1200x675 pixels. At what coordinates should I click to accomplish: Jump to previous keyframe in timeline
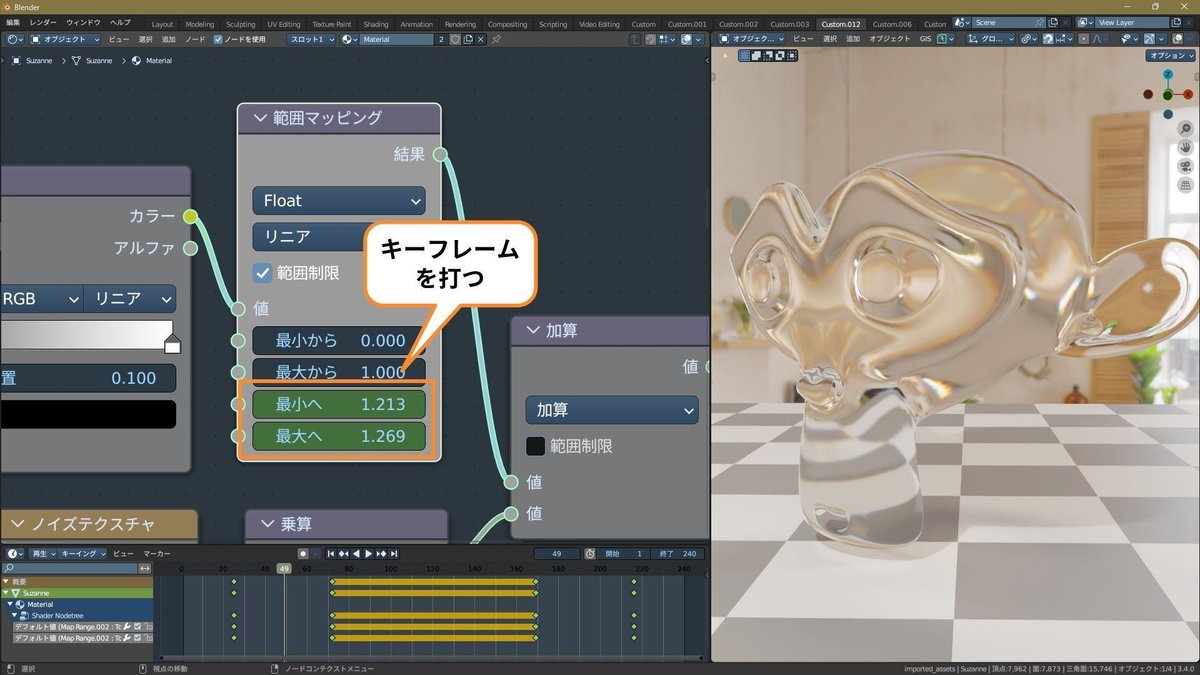(343, 553)
